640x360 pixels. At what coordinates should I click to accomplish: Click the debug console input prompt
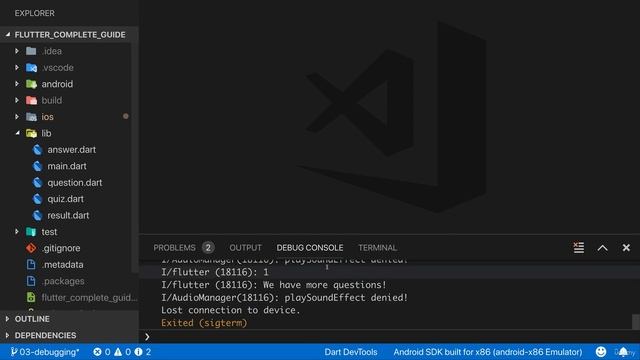click(388, 337)
